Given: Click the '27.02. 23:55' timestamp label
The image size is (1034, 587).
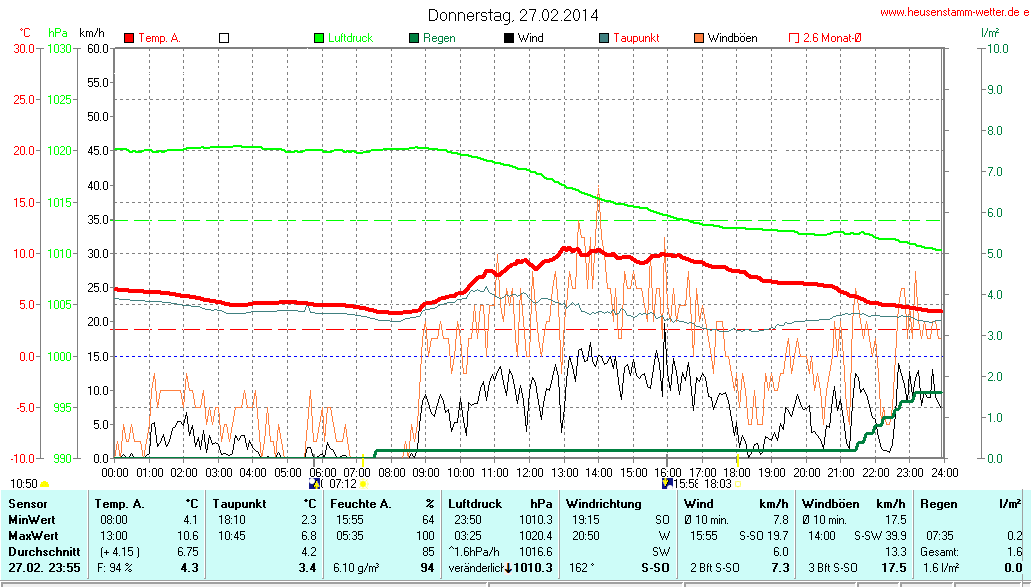Looking at the screenshot, I should (44, 568).
